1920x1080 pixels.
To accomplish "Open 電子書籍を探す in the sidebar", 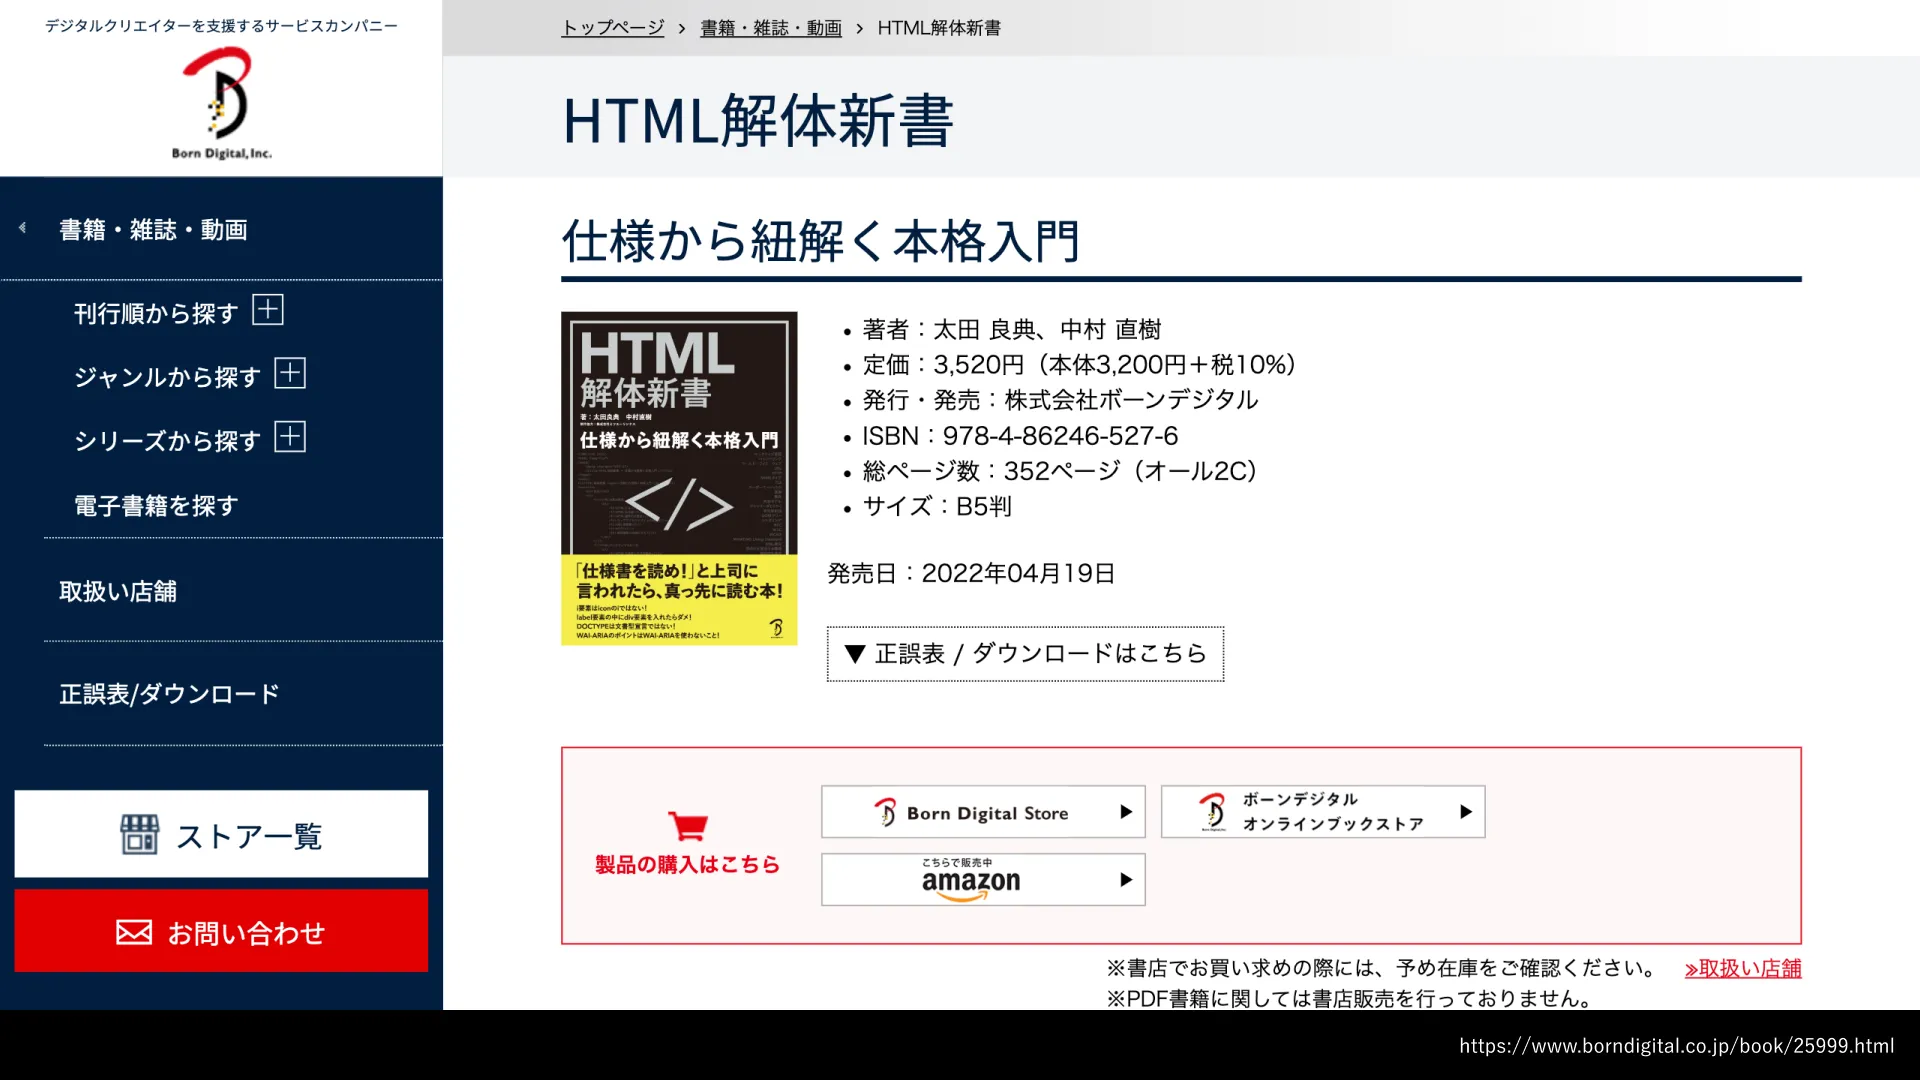I will [156, 506].
